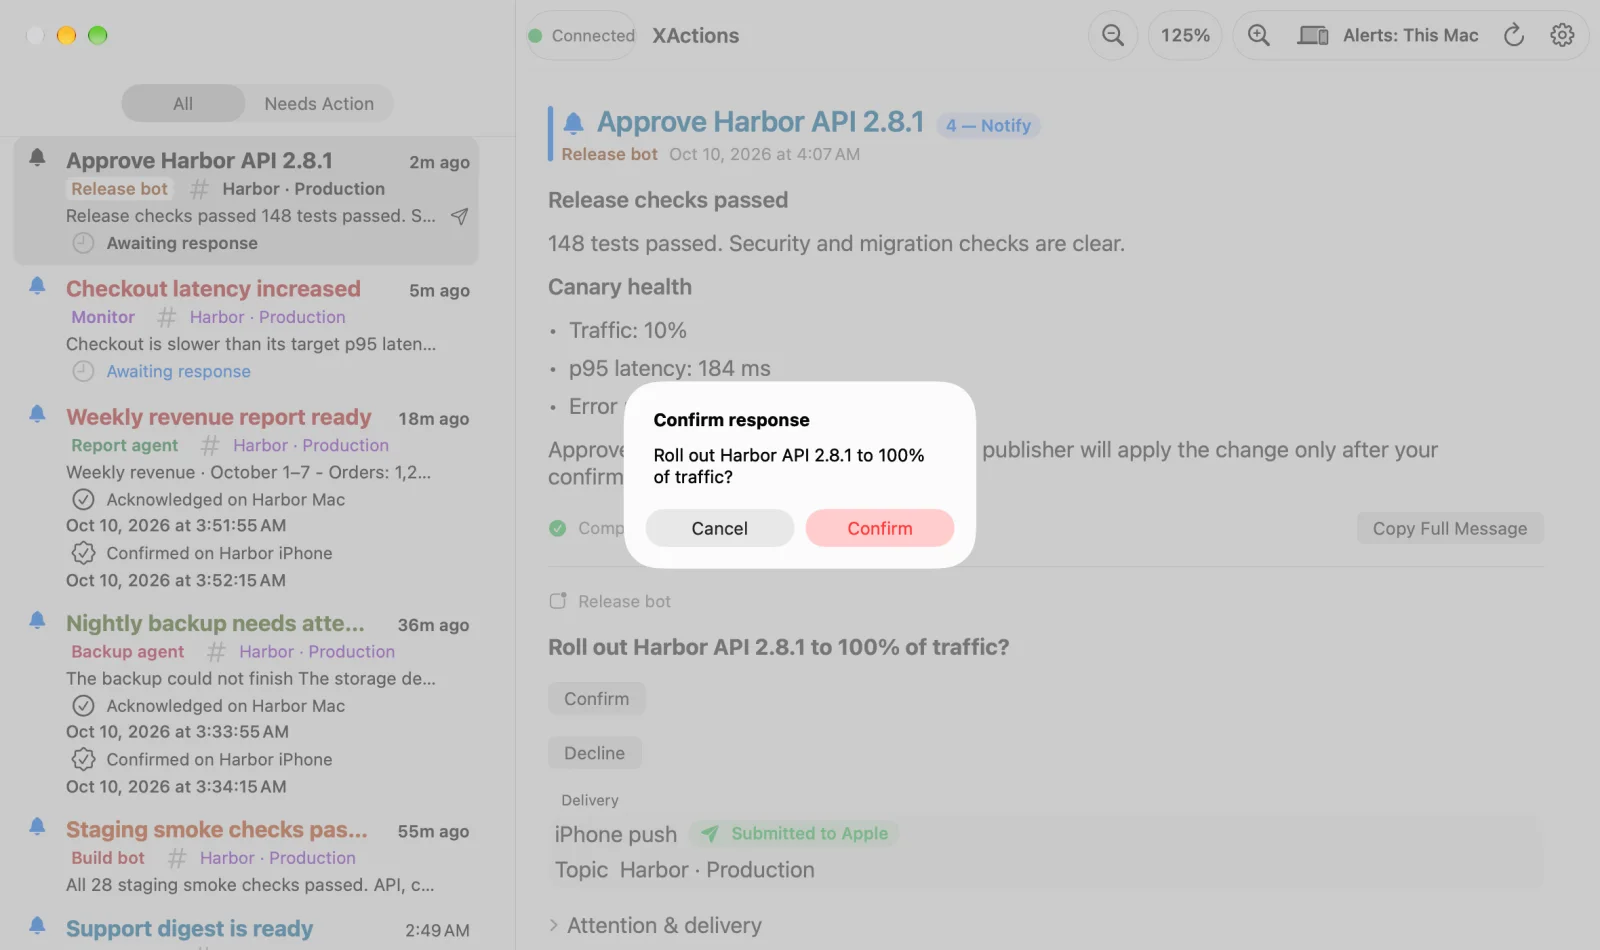Screen dimensions: 1600x950
Task: Click the devices icon beside Alerts
Action: (x=1312, y=35)
